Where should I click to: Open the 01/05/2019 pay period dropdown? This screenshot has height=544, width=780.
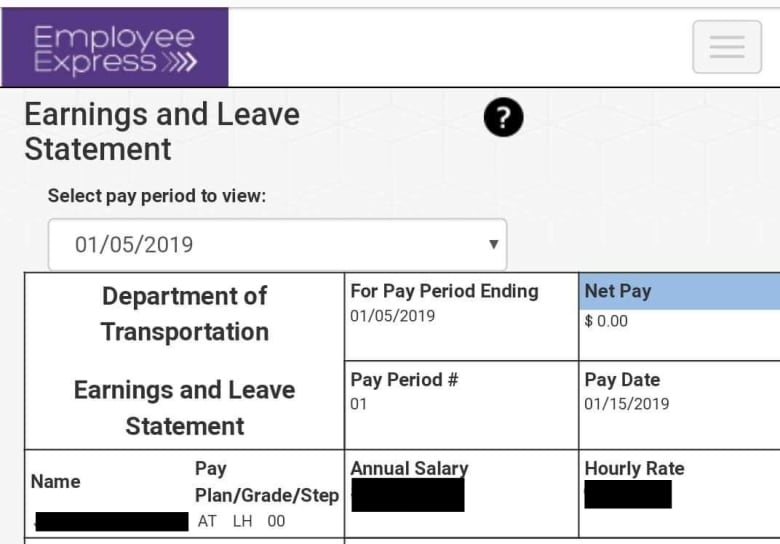(278, 245)
